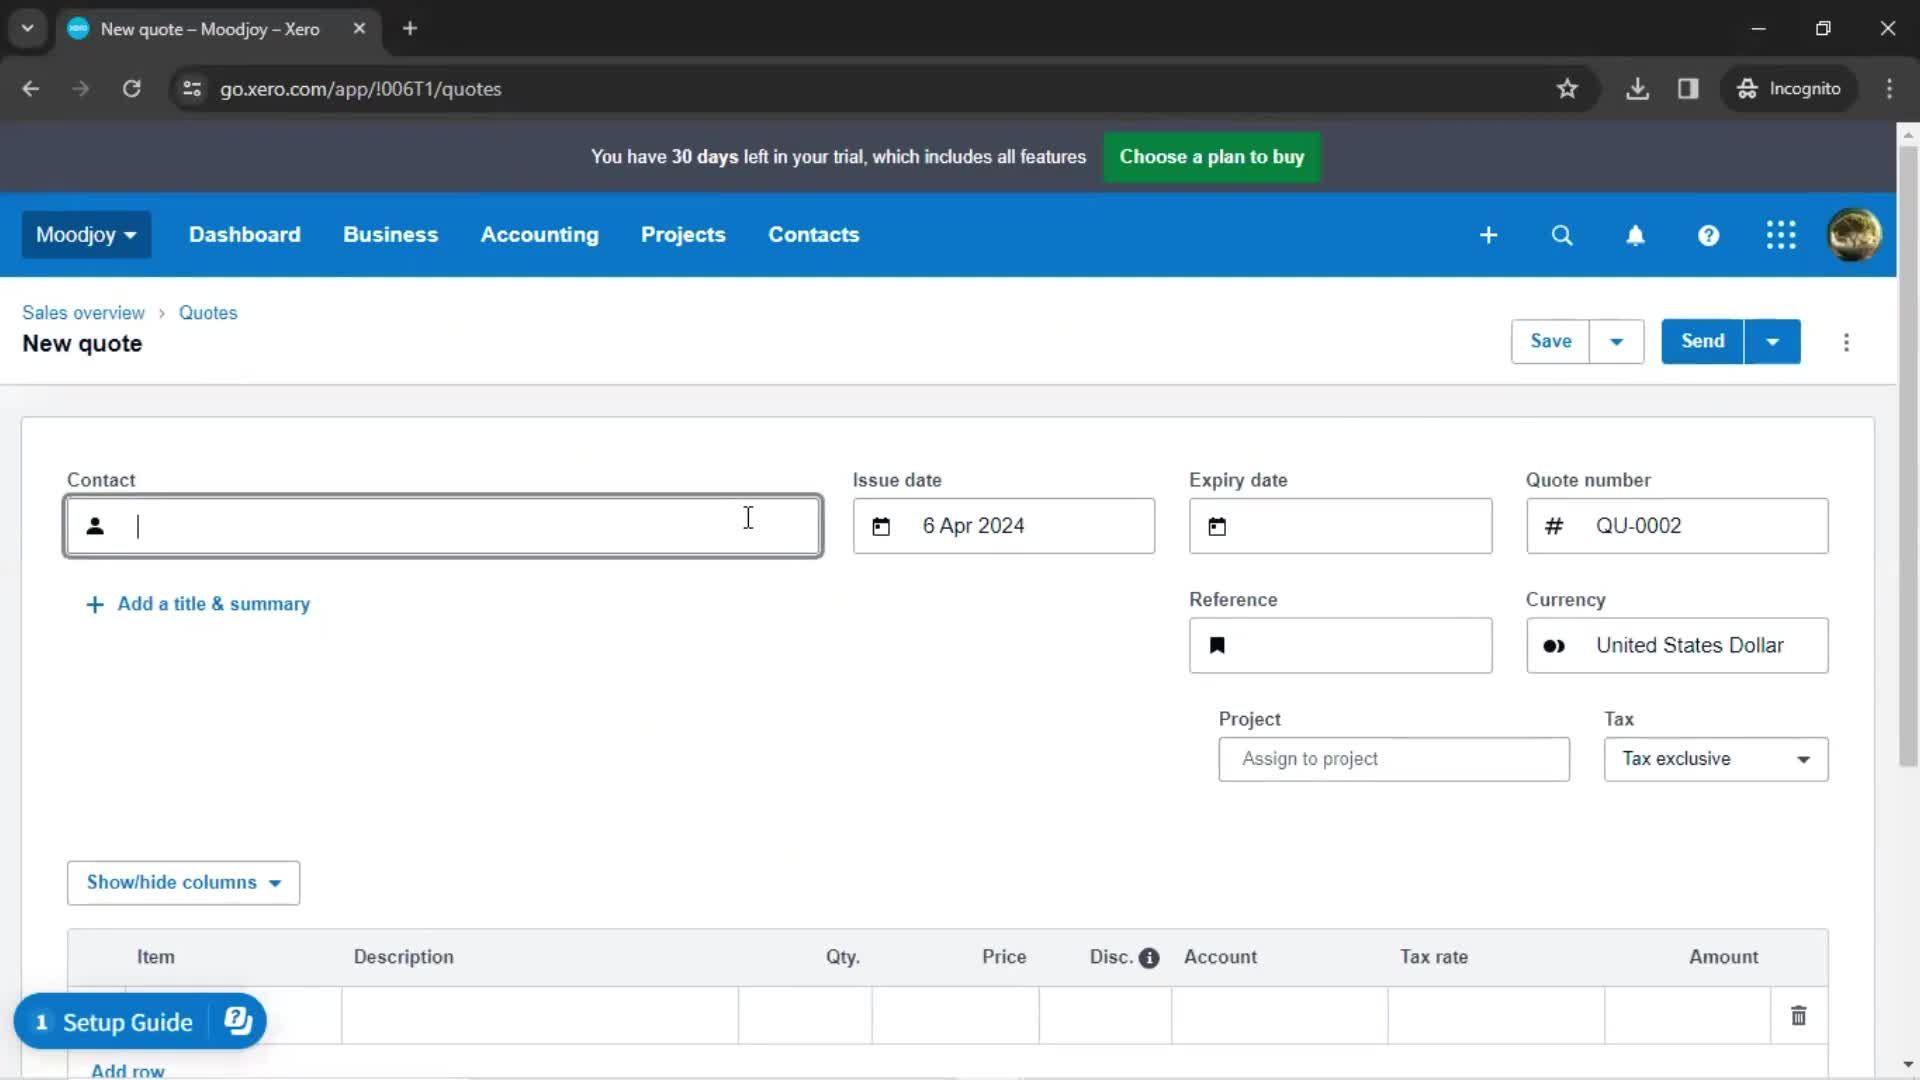Open the Xero apps grid icon

1781,235
